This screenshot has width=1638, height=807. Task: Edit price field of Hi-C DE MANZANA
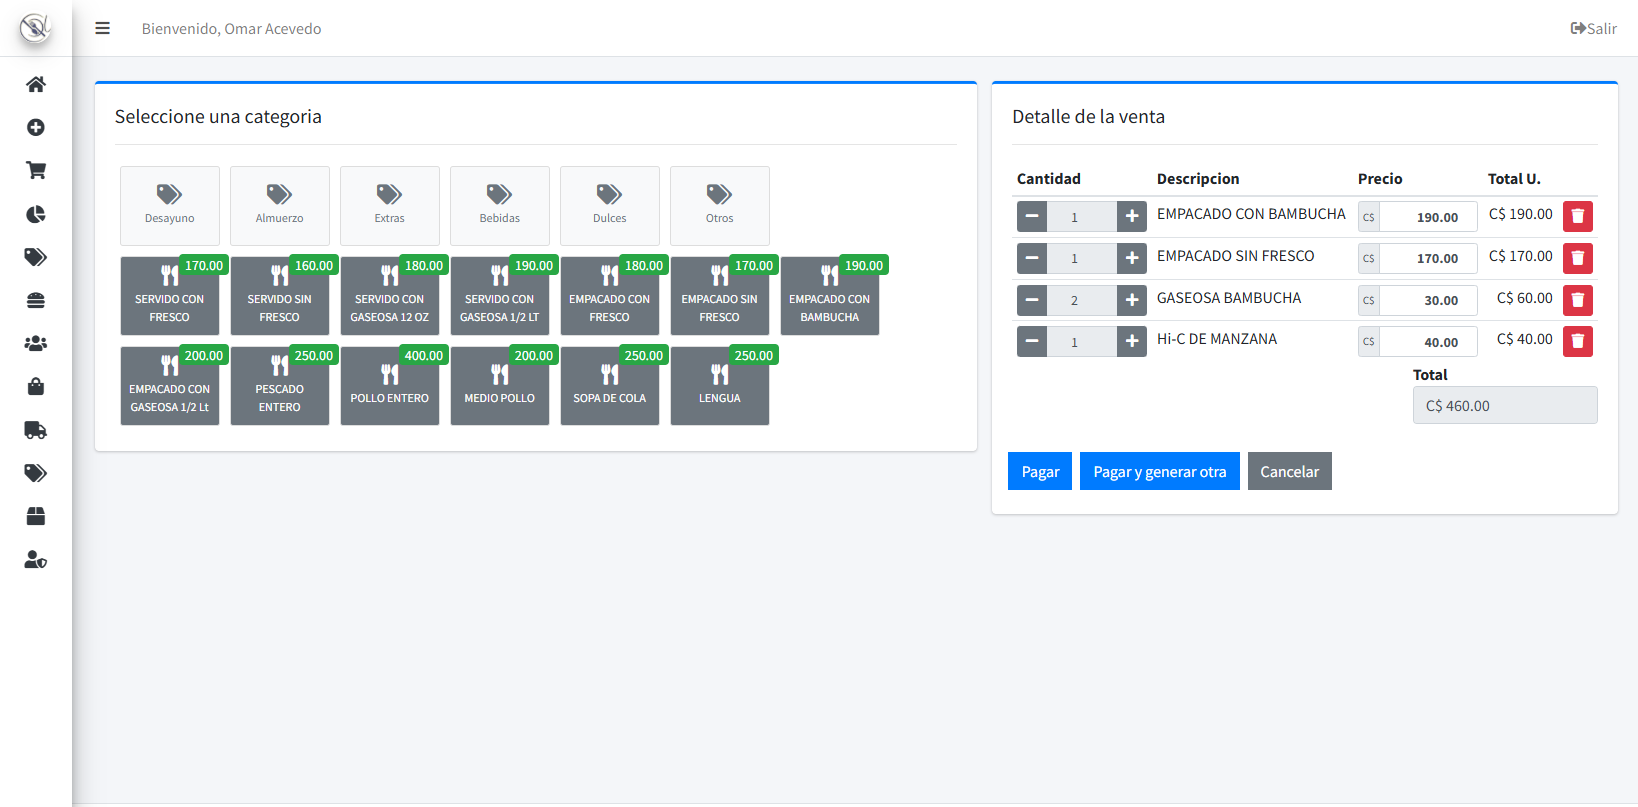1428,341
